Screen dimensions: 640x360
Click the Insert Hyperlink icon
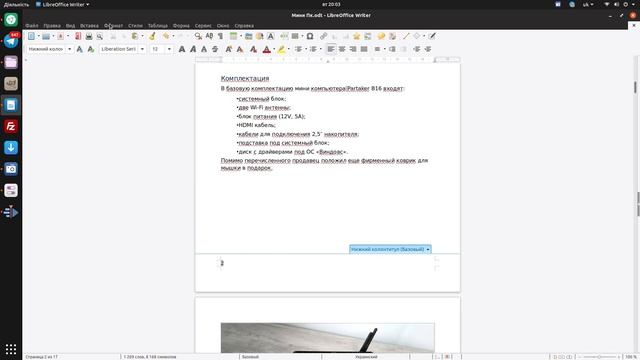coord(323,36)
